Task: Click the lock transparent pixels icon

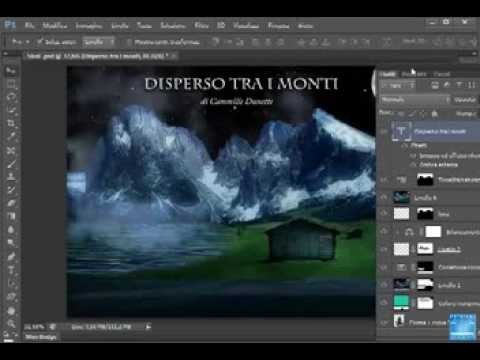Action: pos(401,114)
